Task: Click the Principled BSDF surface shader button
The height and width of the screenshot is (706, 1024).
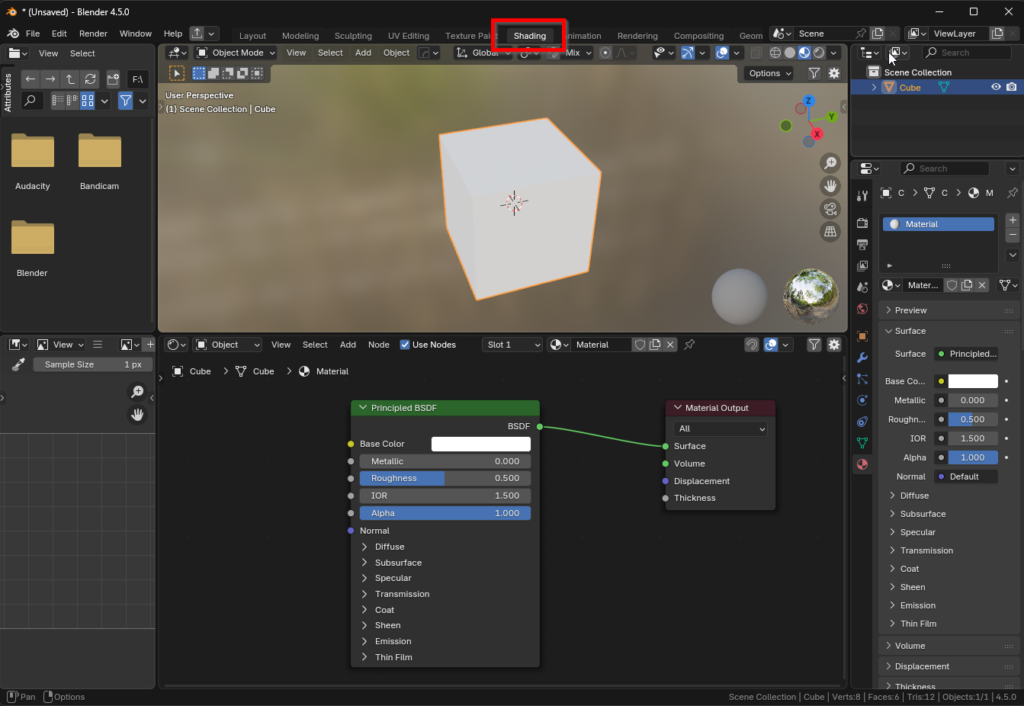Action: pyautogui.click(x=966, y=354)
